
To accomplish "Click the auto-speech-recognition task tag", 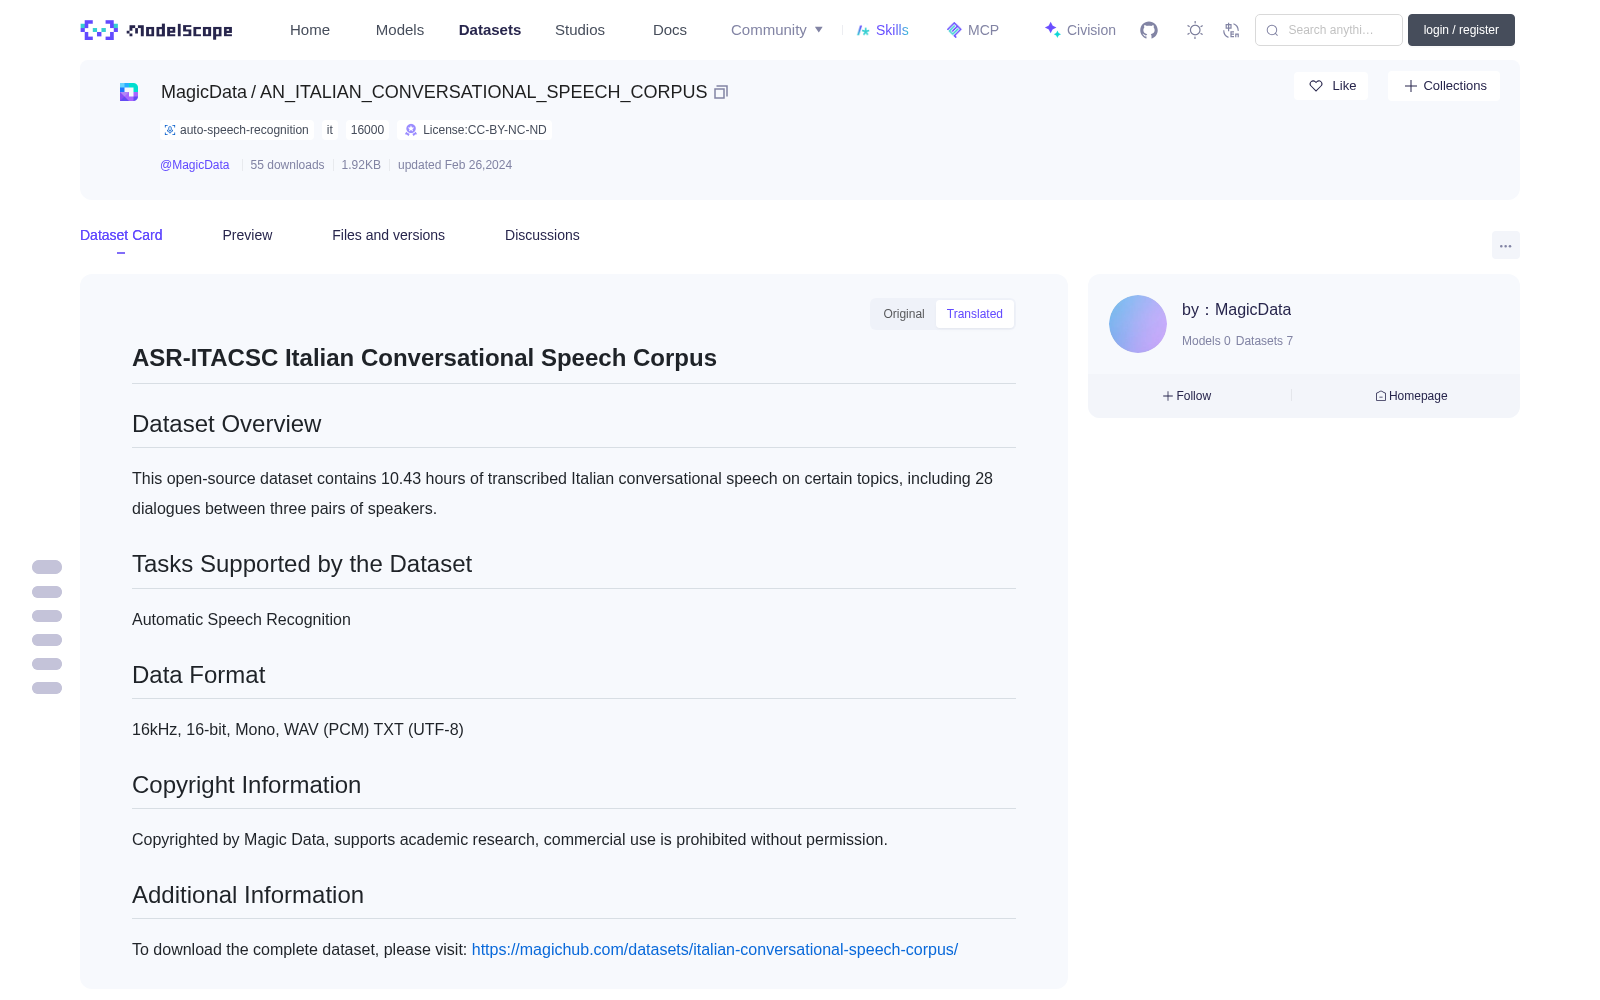I will pos(237,130).
